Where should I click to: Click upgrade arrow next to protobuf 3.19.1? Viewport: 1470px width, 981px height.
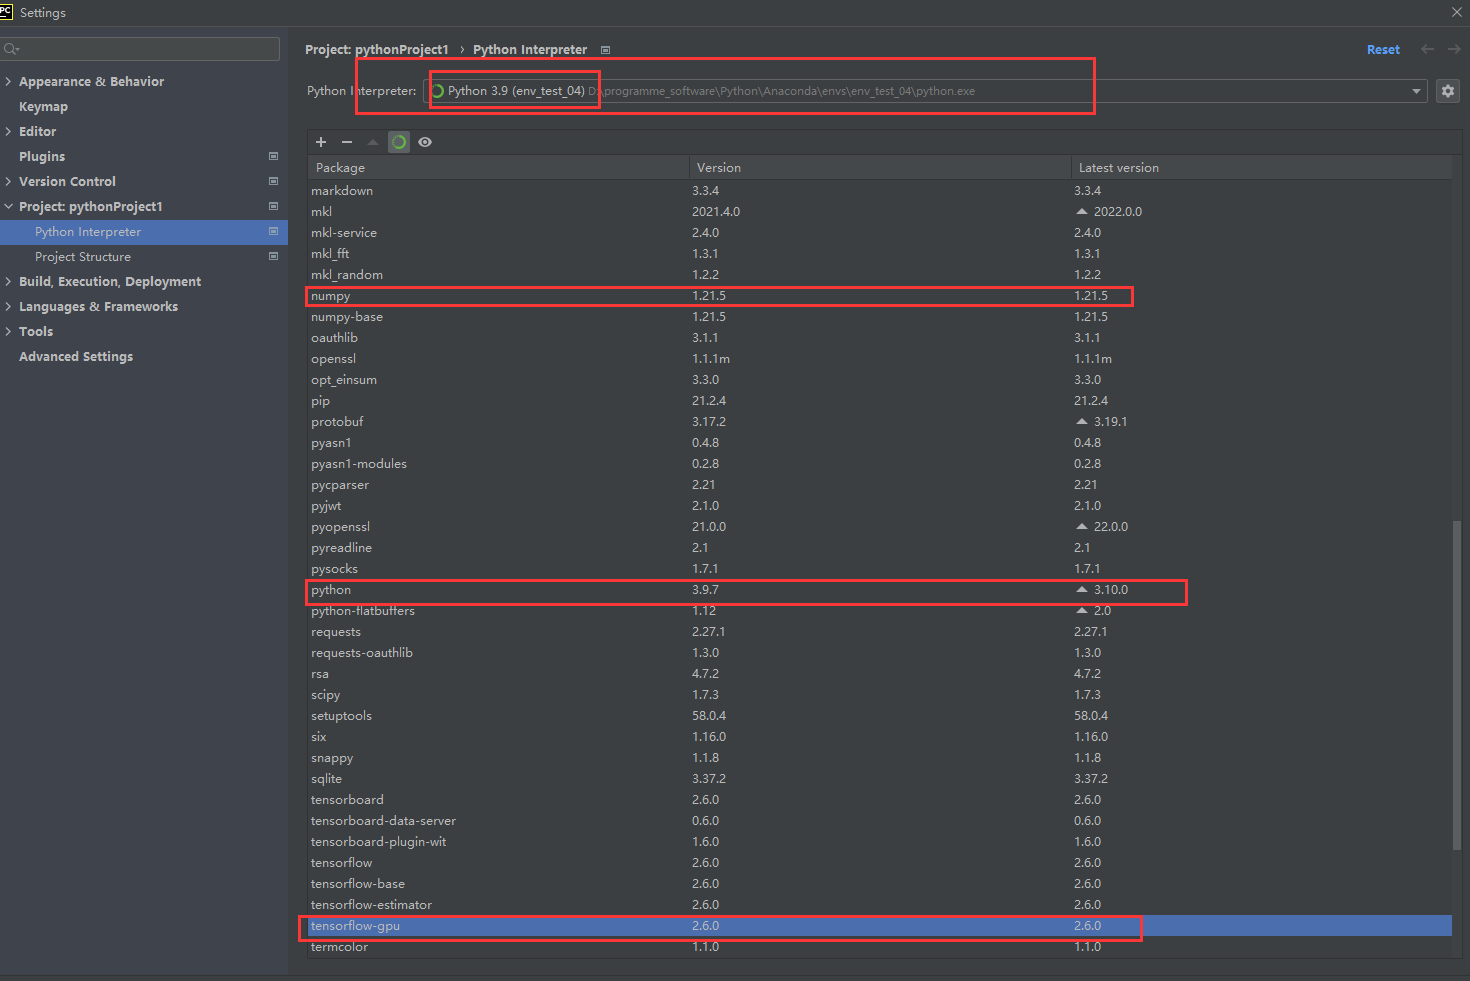click(1081, 421)
